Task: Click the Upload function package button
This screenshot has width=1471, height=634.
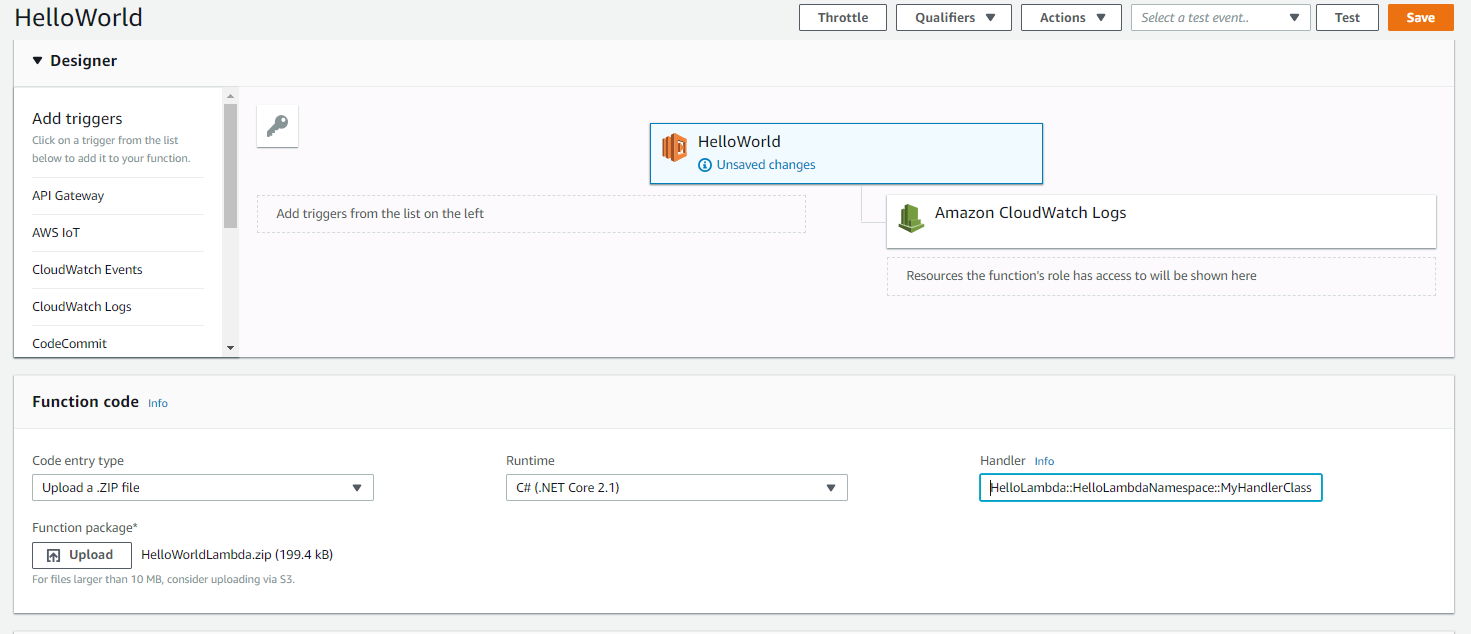Action: 82,555
